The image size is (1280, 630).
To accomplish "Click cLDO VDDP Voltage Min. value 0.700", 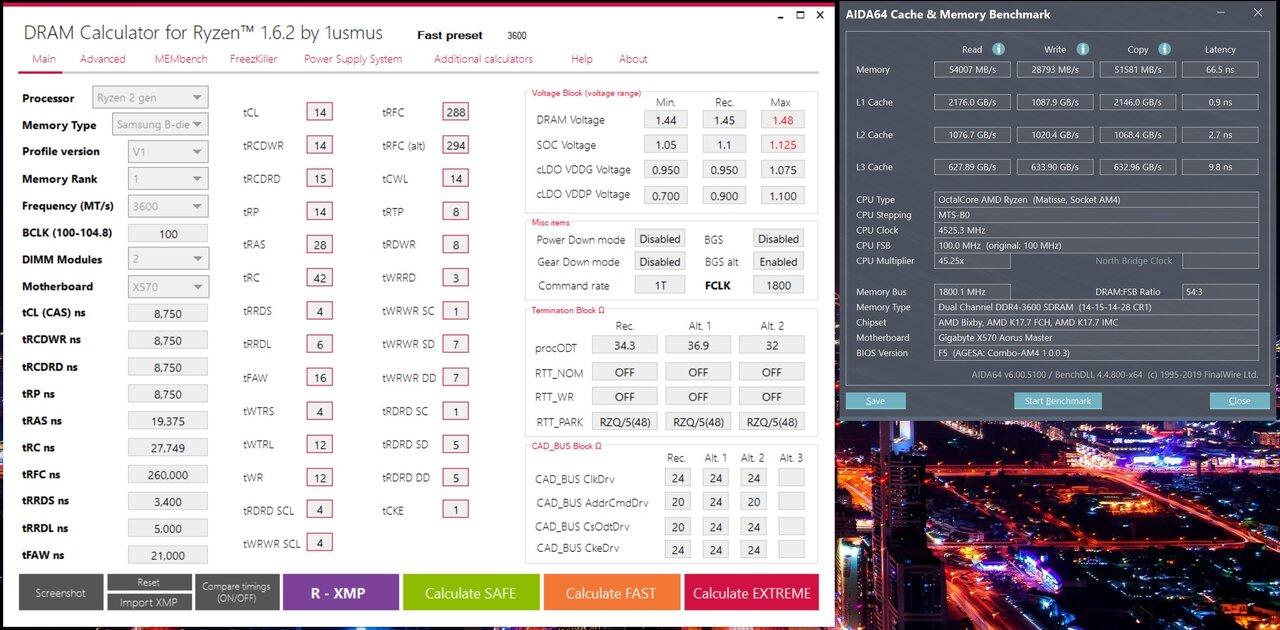I will pyautogui.click(x=666, y=195).
